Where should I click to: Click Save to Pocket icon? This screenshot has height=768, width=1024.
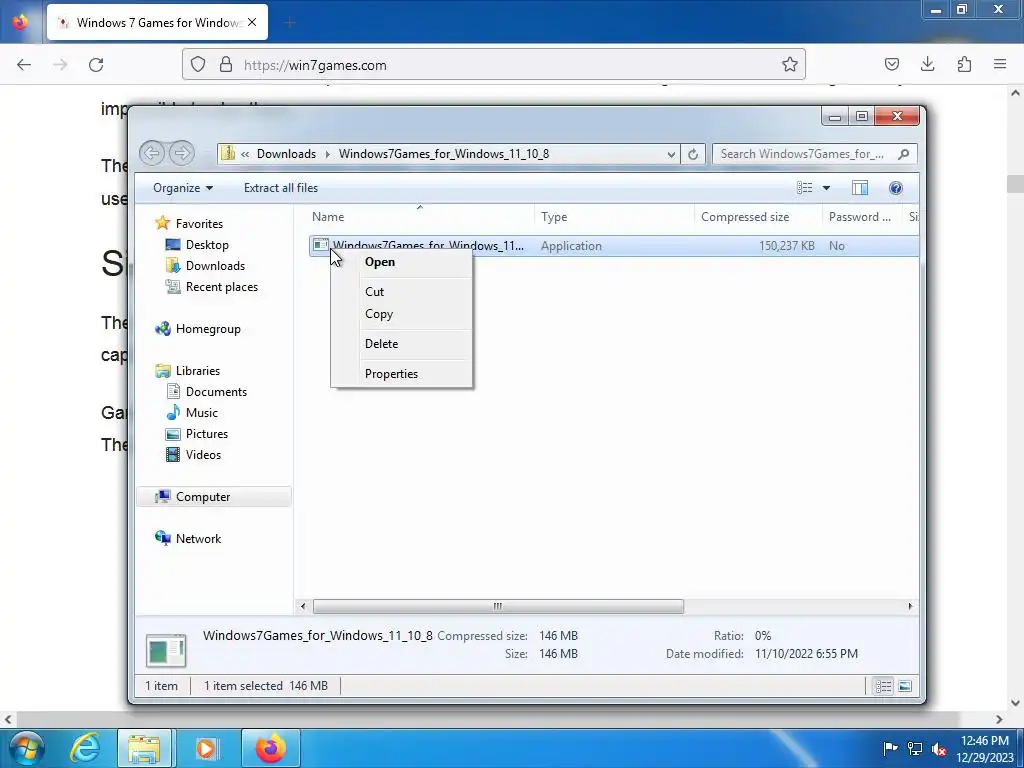pyautogui.click(x=892, y=64)
